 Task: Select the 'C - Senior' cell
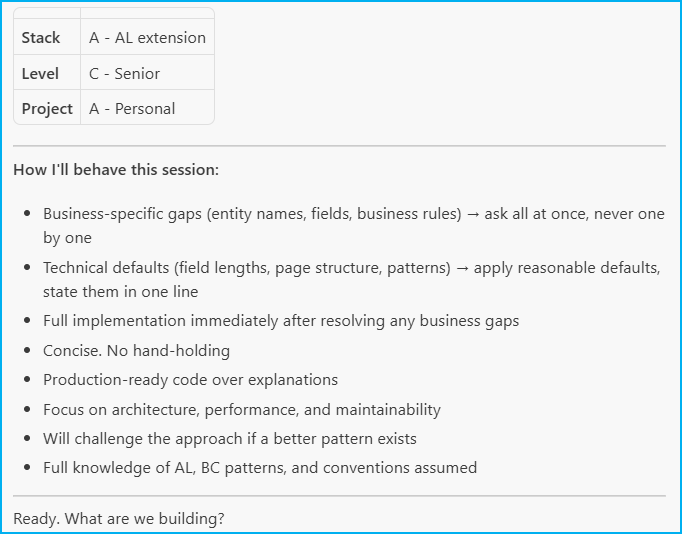tap(147, 73)
